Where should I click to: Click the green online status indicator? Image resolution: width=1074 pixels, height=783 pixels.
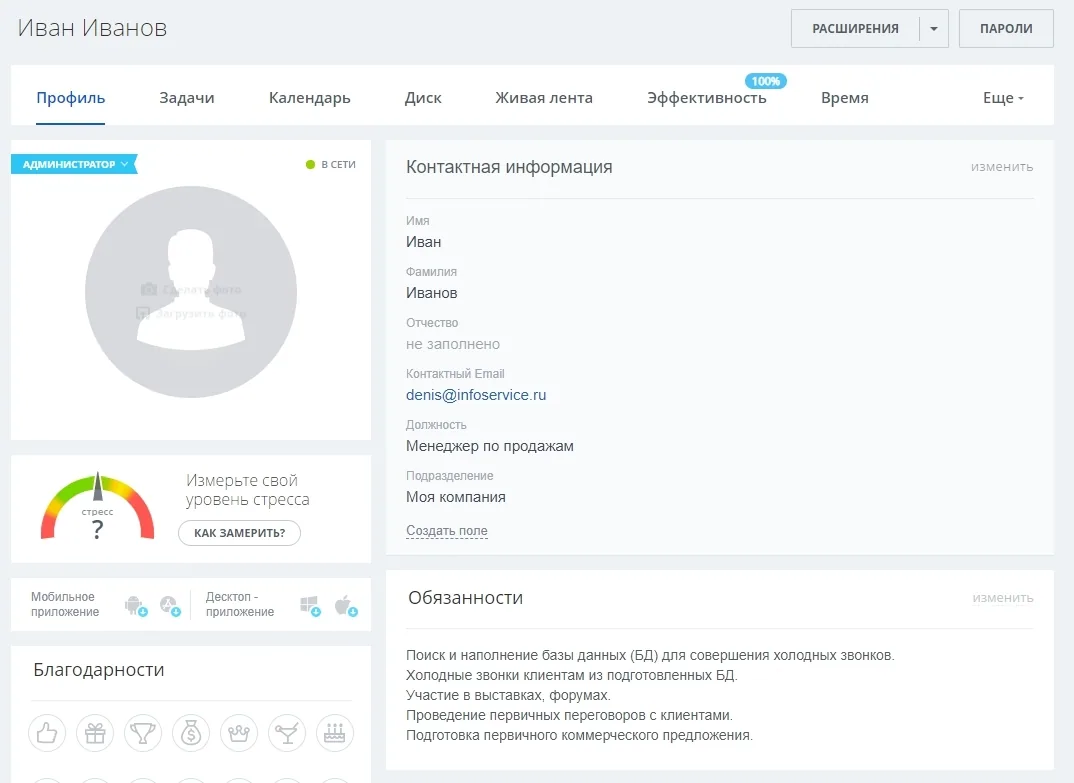(x=310, y=164)
